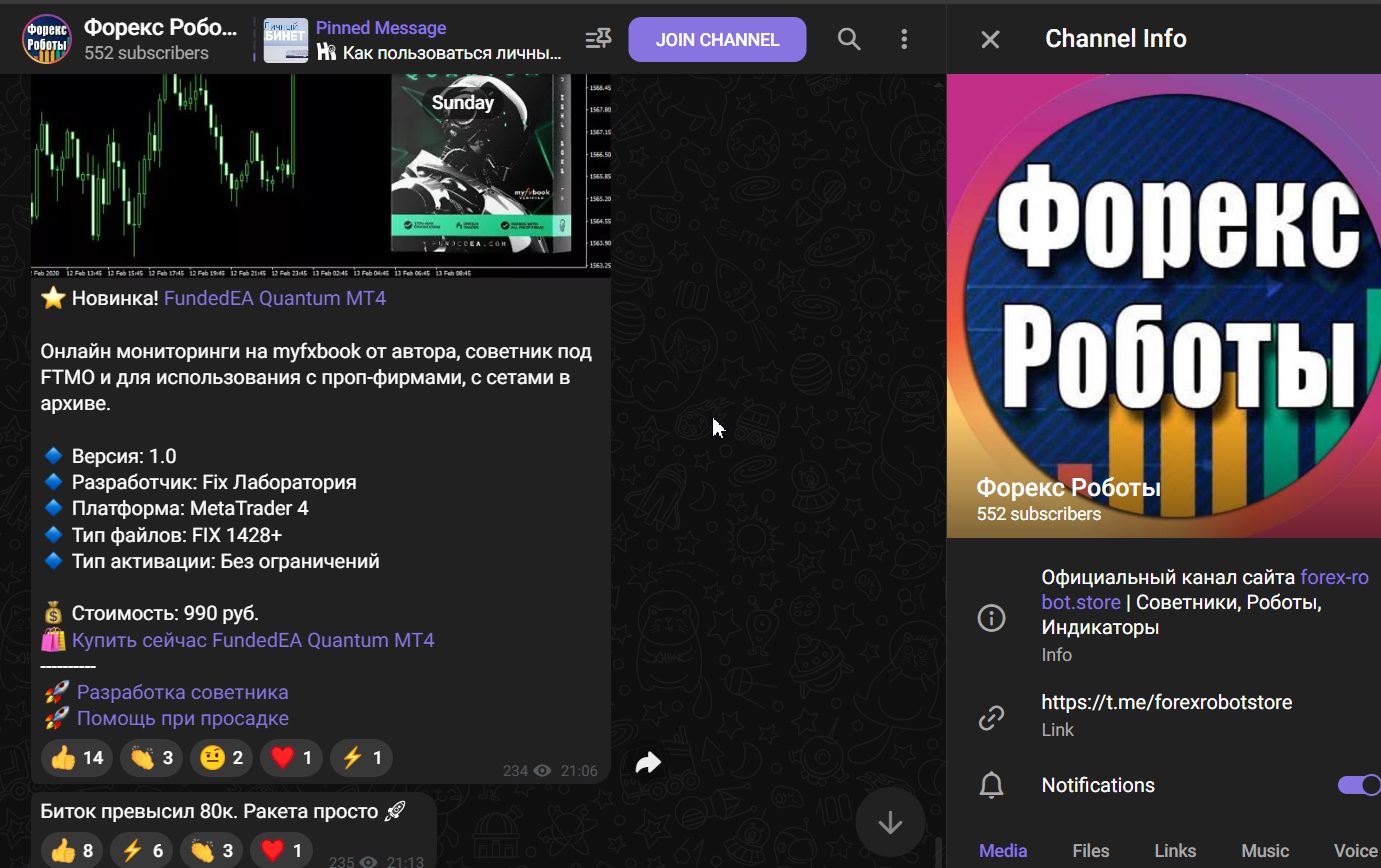This screenshot has height=868, width=1381.
Task: Click the Channel Info panel title
Action: (1116, 39)
